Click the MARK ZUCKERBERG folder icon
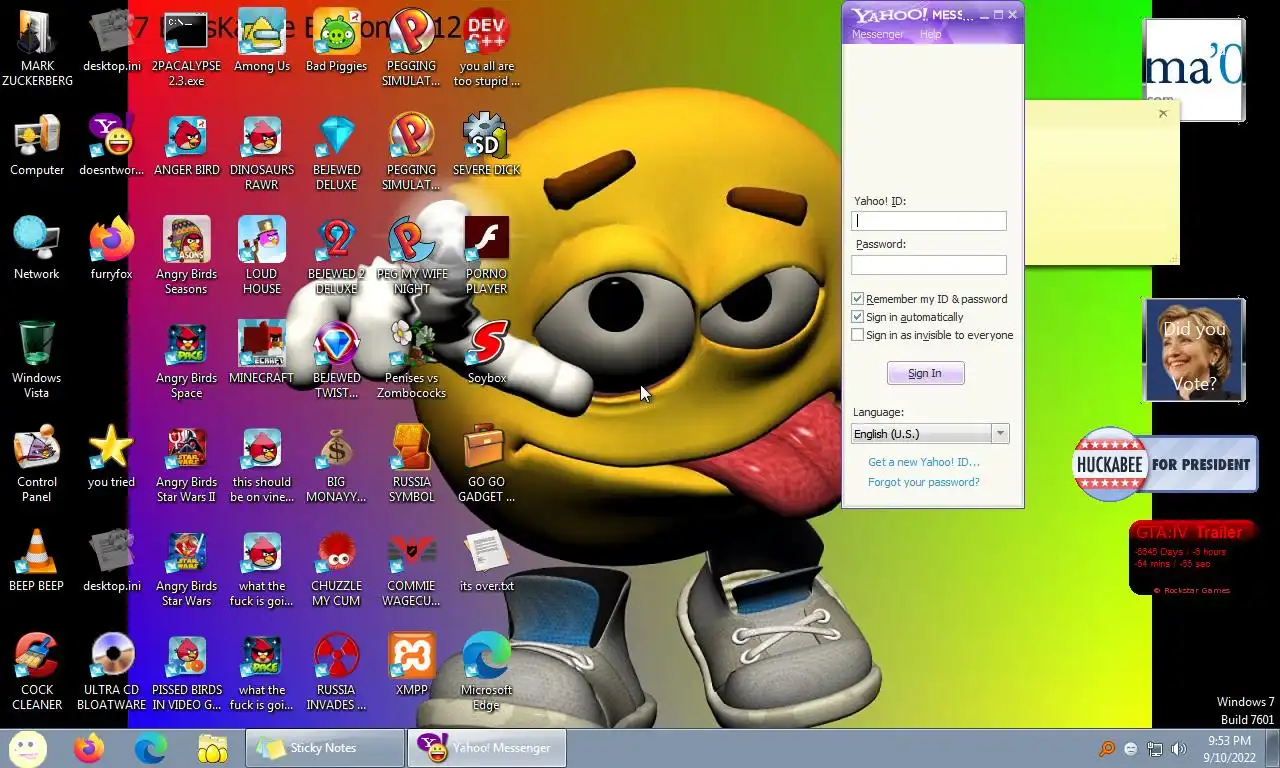The image size is (1280, 768). [37, 49]
